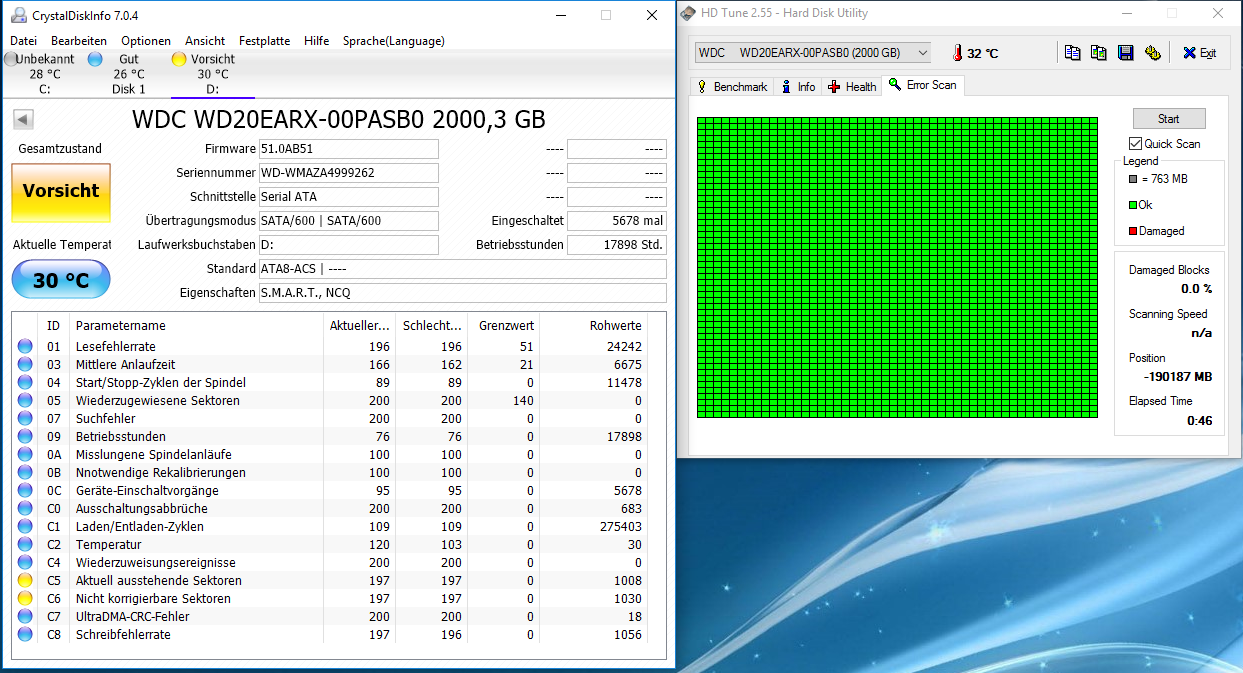Screen dimensions: 1243x673
Task: Click the yellow Vorsicht health status button
Action: point(61,193)
